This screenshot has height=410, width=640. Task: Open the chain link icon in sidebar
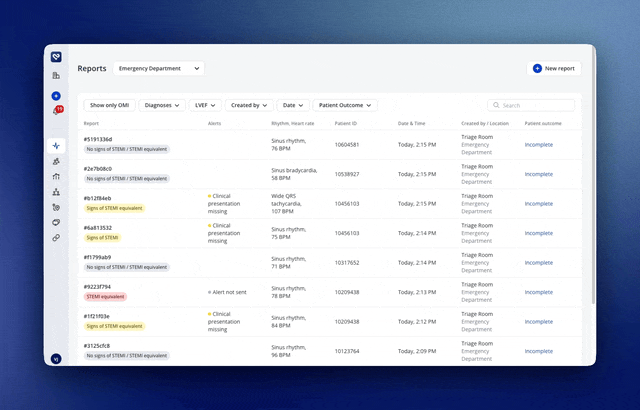pyautogui.click(x=56, y=237)
